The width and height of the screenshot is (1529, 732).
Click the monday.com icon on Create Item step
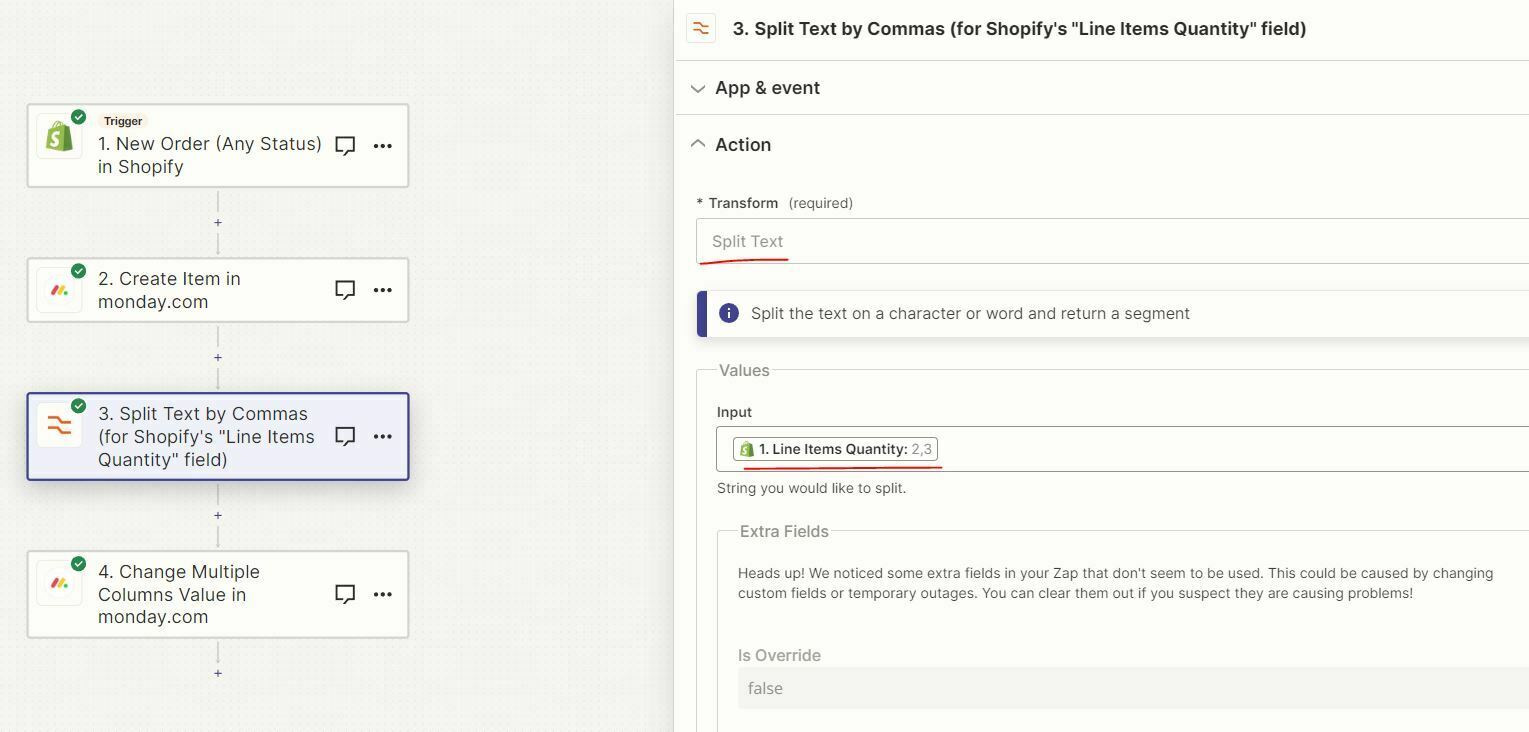pos(60,290)
